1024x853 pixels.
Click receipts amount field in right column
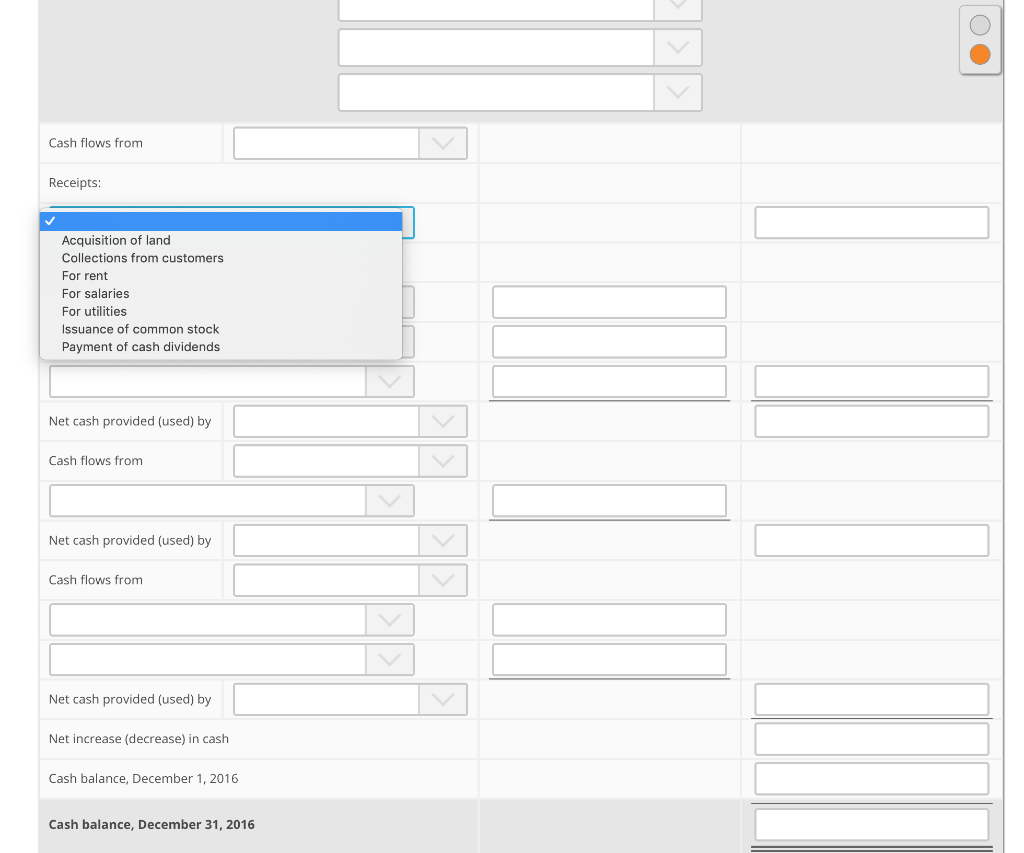point(871,223)
